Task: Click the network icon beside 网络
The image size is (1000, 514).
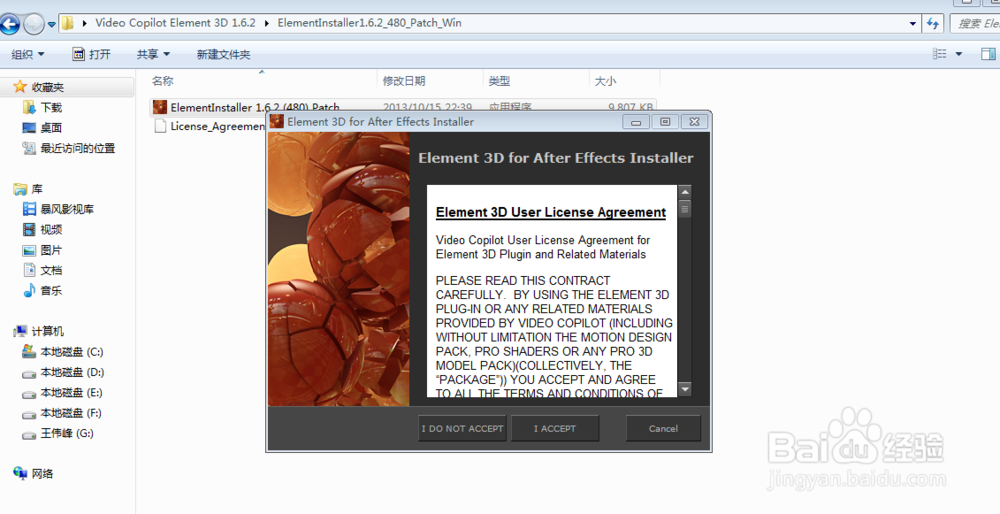Action: coord(20,473)
